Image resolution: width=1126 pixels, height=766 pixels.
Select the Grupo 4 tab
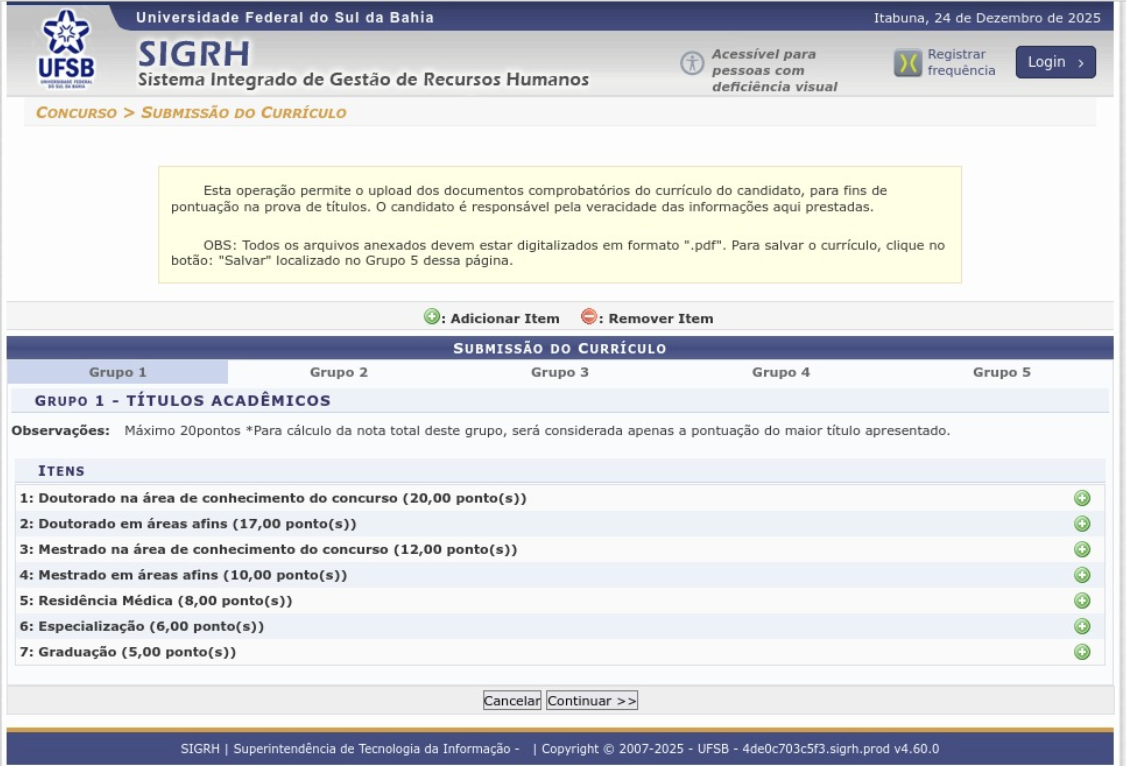[781, 372]
